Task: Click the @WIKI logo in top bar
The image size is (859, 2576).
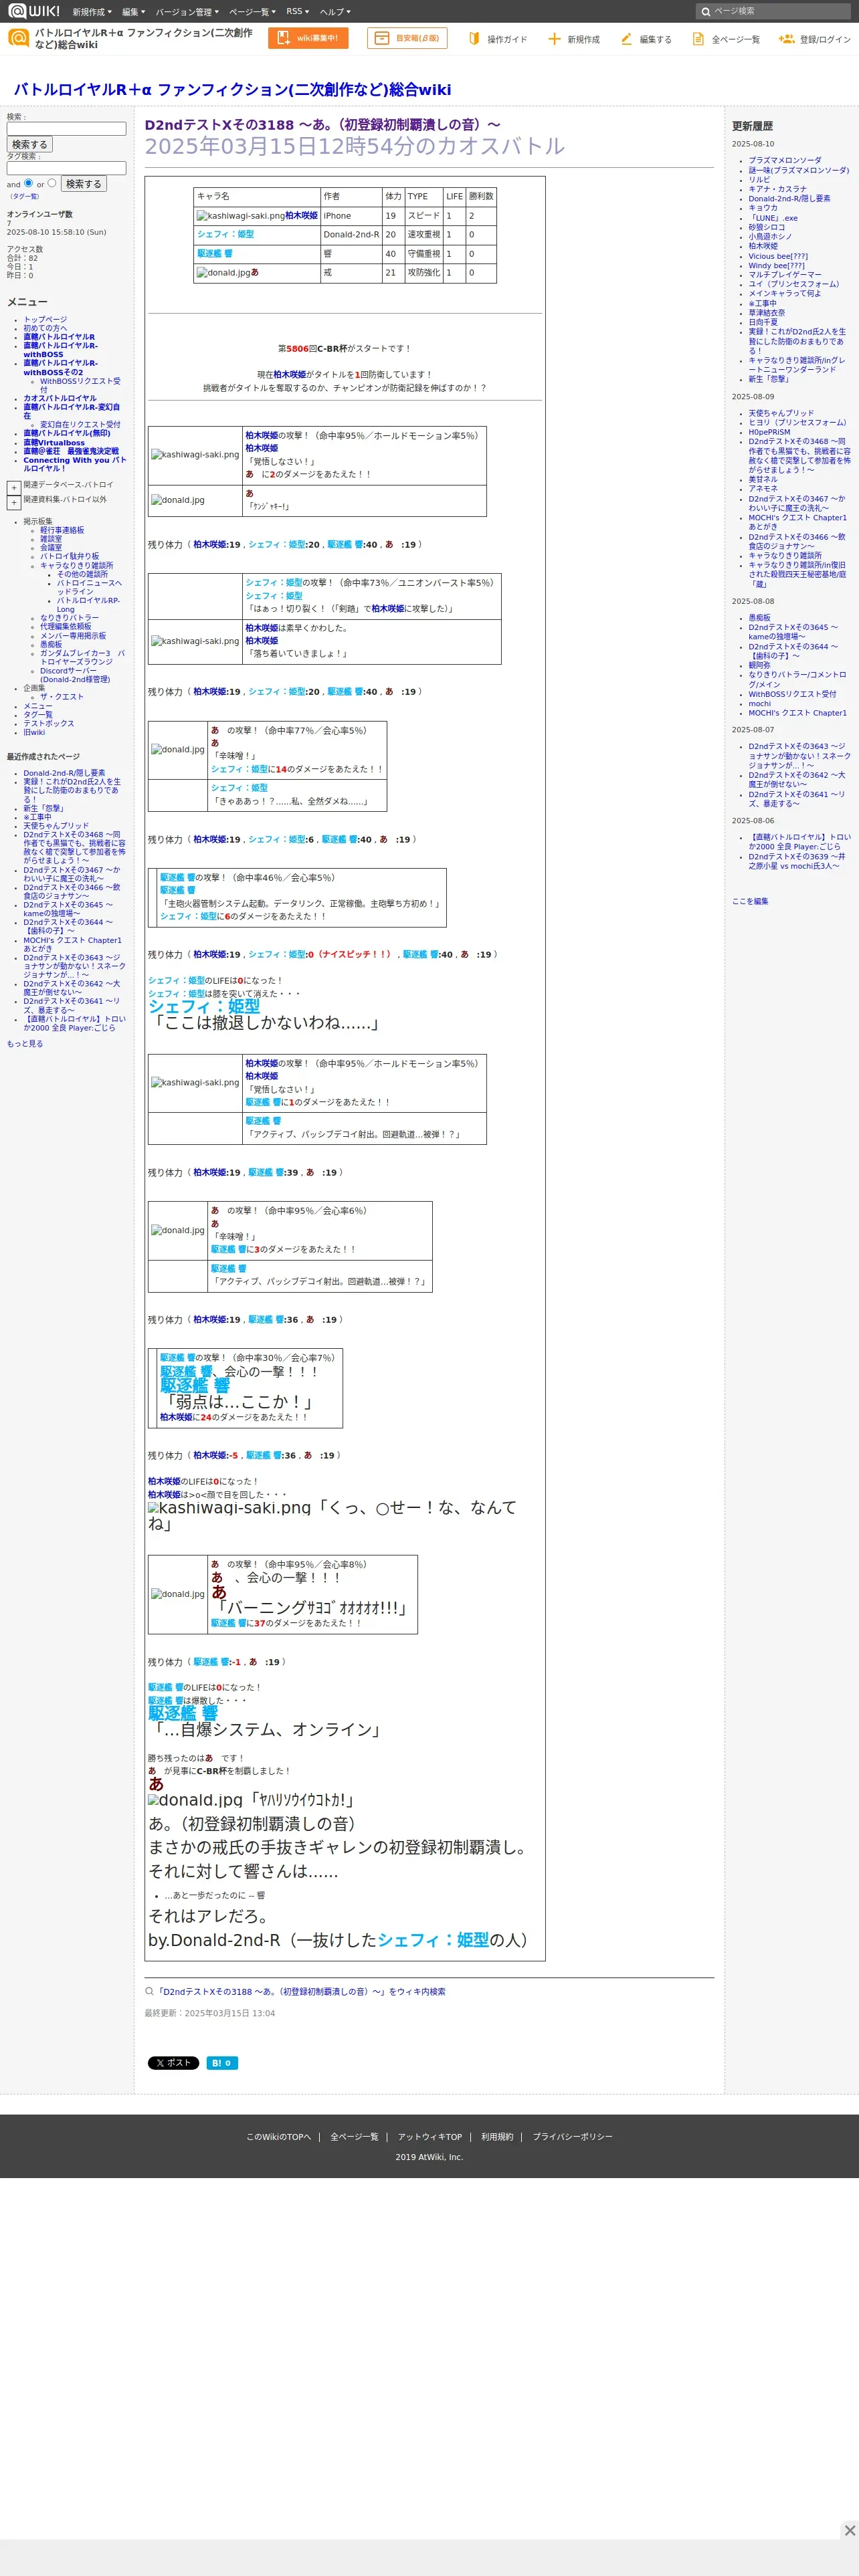Action: [x=34, y=11]
